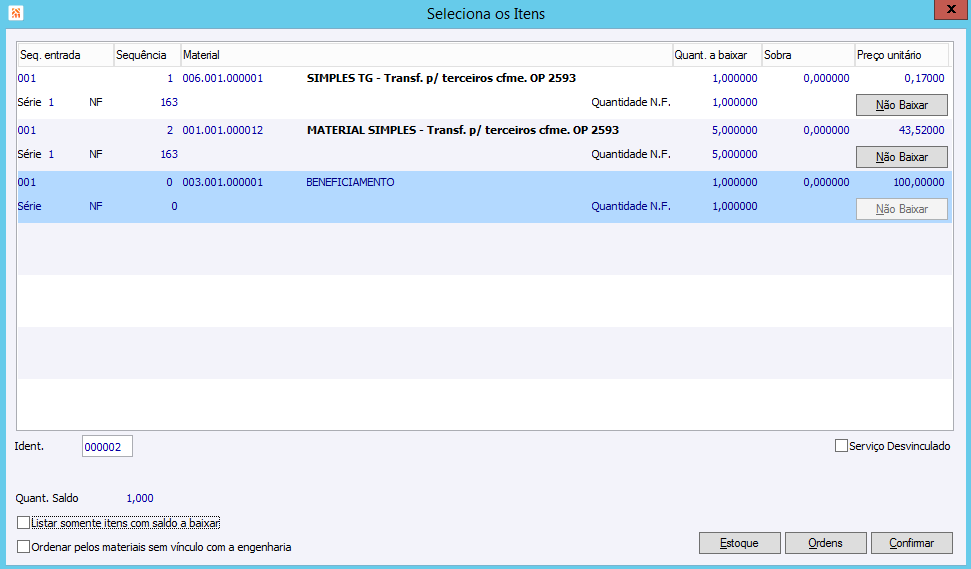Viewport: 971px width, 569px height.
Task: Click the MATERIAL SIMPLES - Transf. p/ terceiros description
Action: [x=463, y=130]
